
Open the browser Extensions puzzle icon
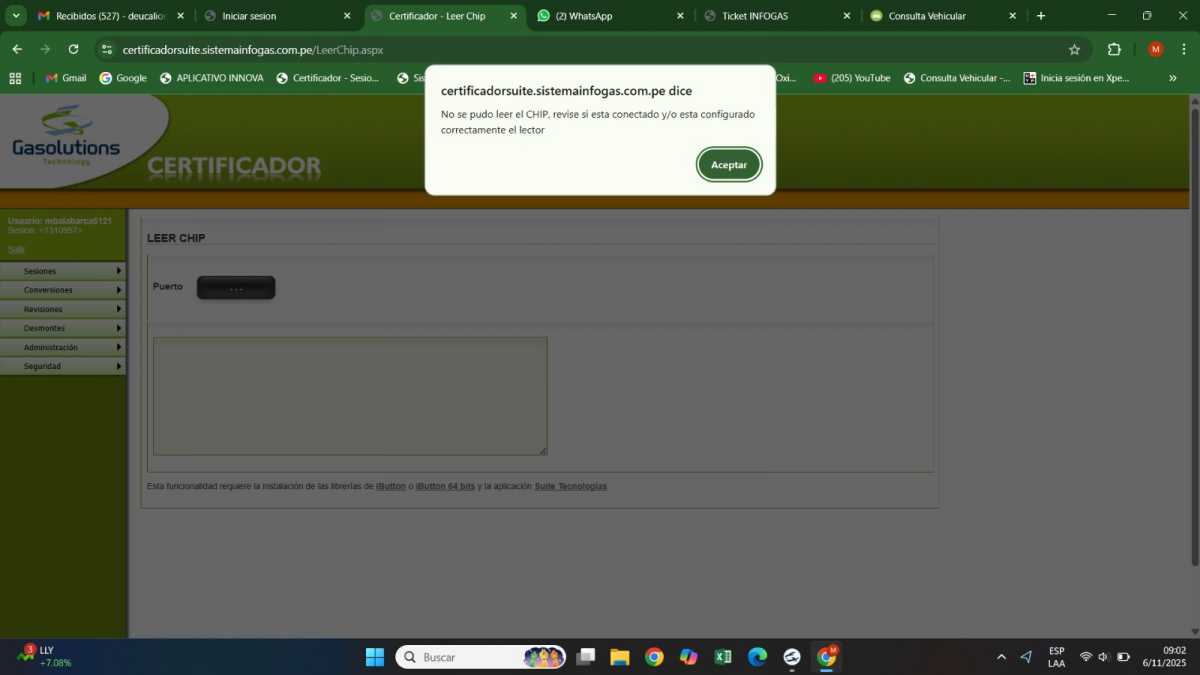(1114, 49)
